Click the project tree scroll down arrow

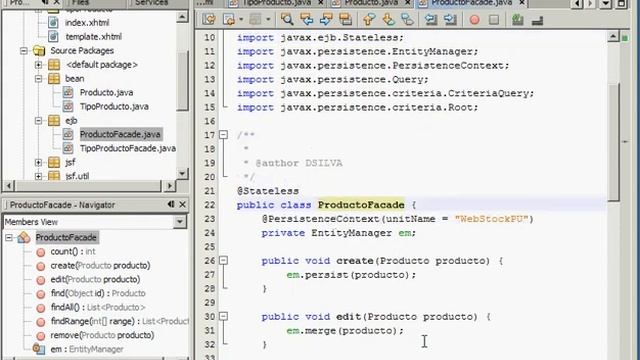click(182, 173)
